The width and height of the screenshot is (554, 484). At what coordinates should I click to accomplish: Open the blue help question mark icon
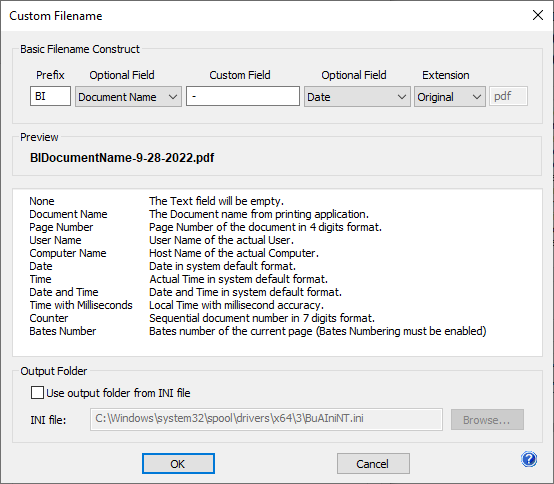point(529,459)
